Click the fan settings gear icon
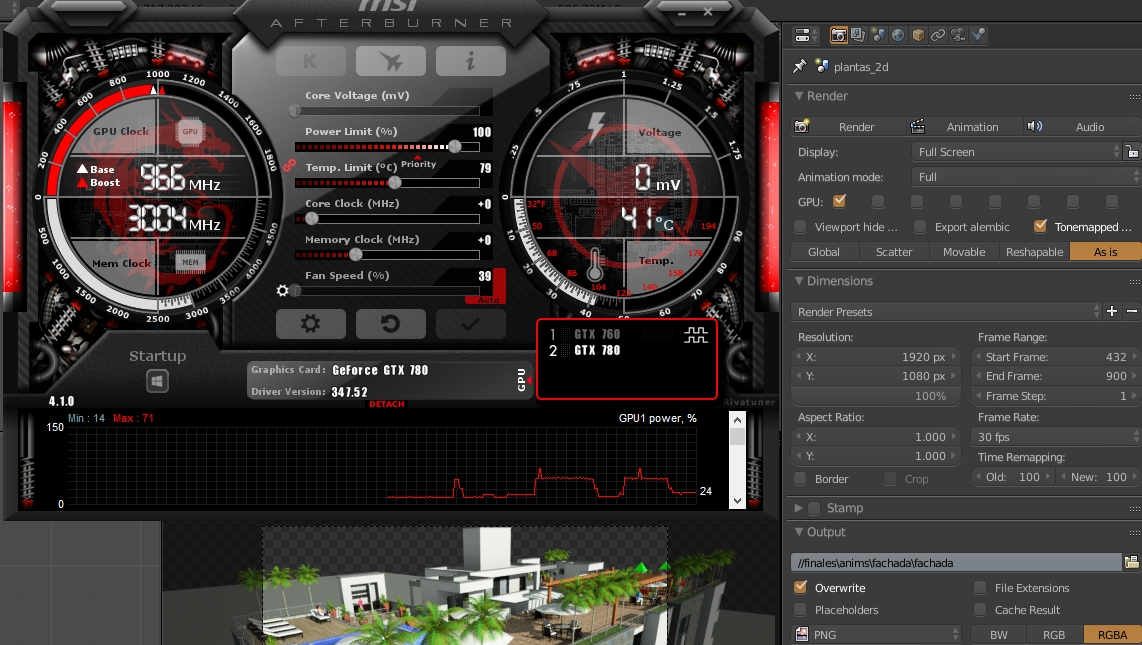Viewport: 1142px width, 645px height. click(x=283, y=290)
